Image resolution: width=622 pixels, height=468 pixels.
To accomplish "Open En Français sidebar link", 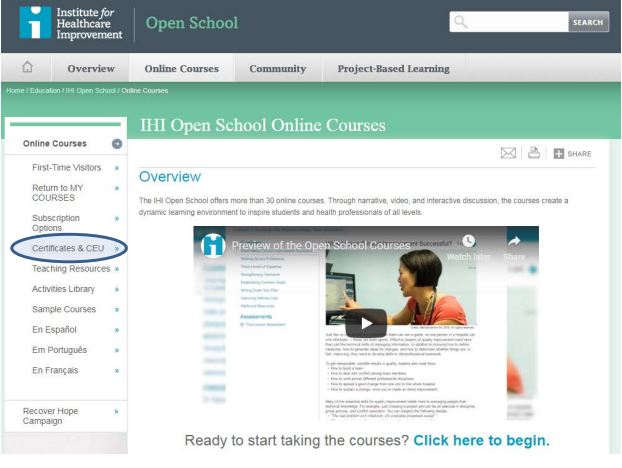I will tap(55, 370).
